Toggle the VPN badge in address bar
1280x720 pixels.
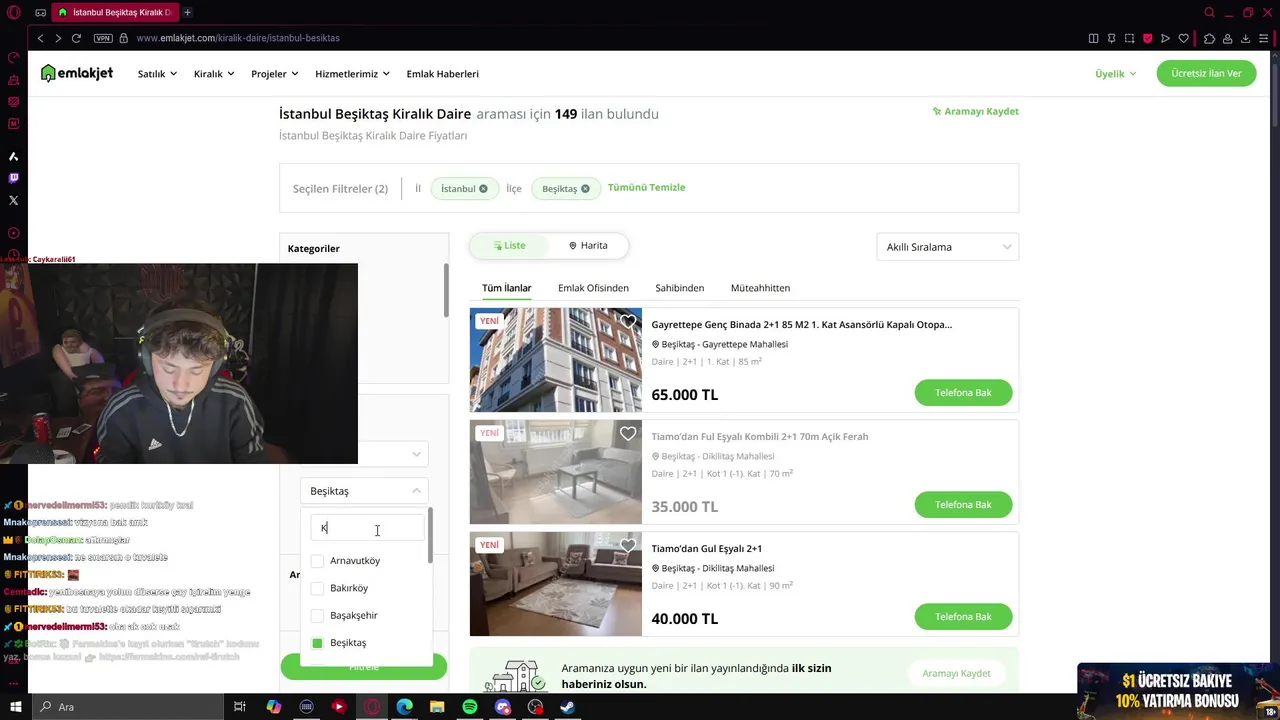click(103, 38)
